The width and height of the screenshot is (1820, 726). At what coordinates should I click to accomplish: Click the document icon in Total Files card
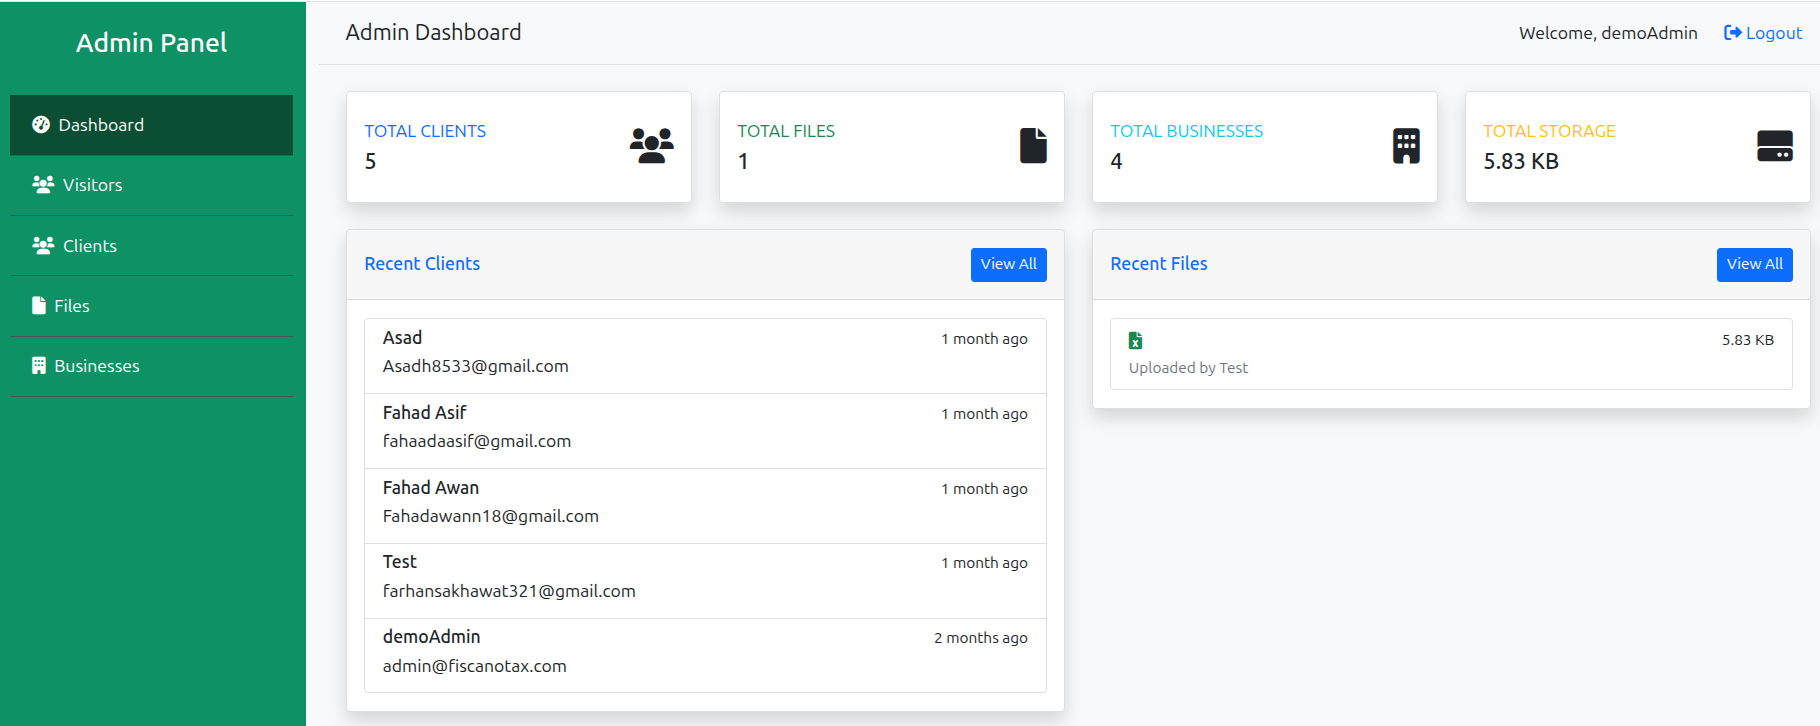point(1033,146)
